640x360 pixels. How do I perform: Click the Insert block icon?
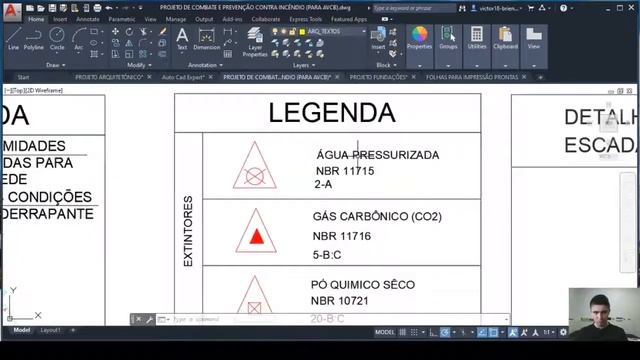pyautogui.click(x=378, y=38)
